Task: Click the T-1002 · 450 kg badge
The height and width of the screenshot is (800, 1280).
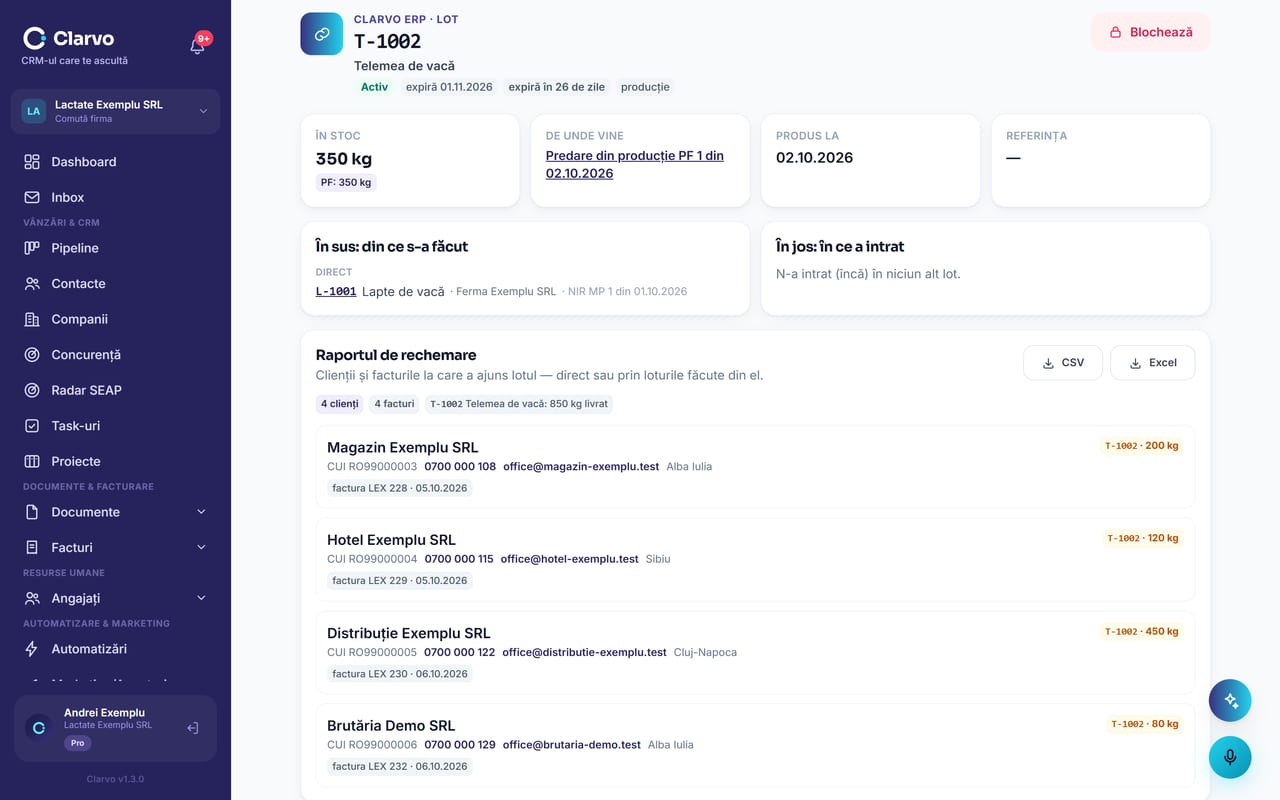Action: click(x=1141, y=632)
